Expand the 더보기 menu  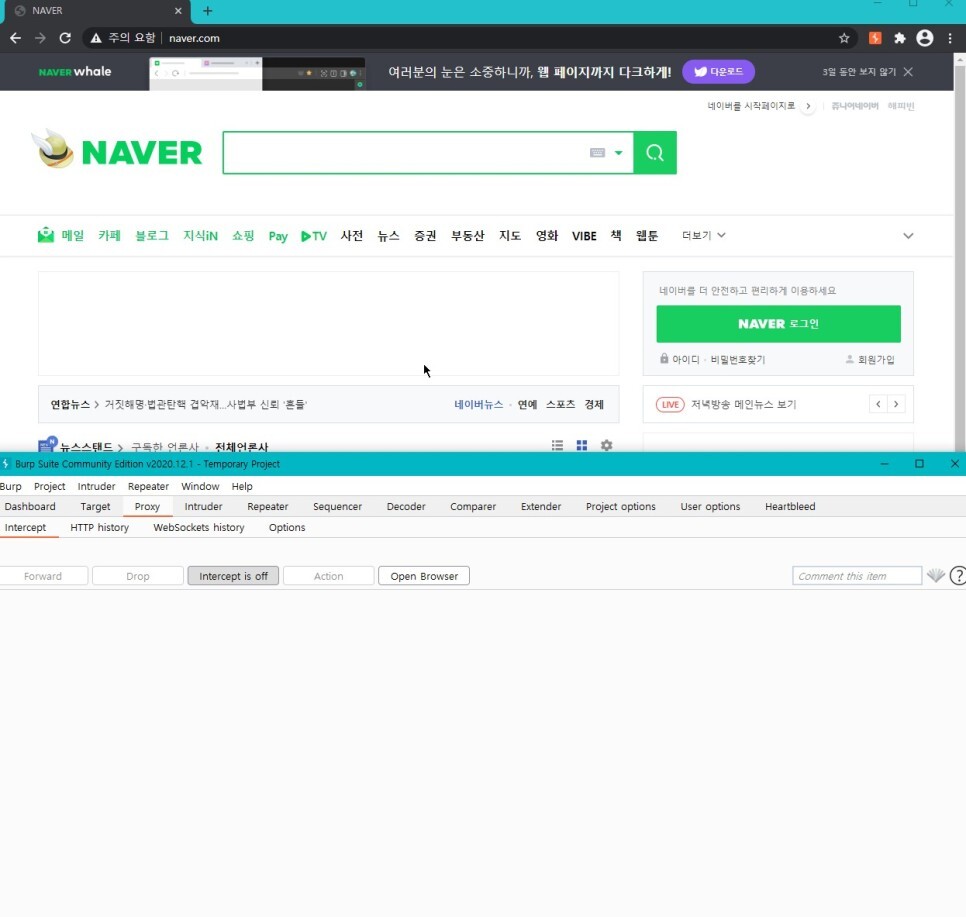(x=703, y=235)
